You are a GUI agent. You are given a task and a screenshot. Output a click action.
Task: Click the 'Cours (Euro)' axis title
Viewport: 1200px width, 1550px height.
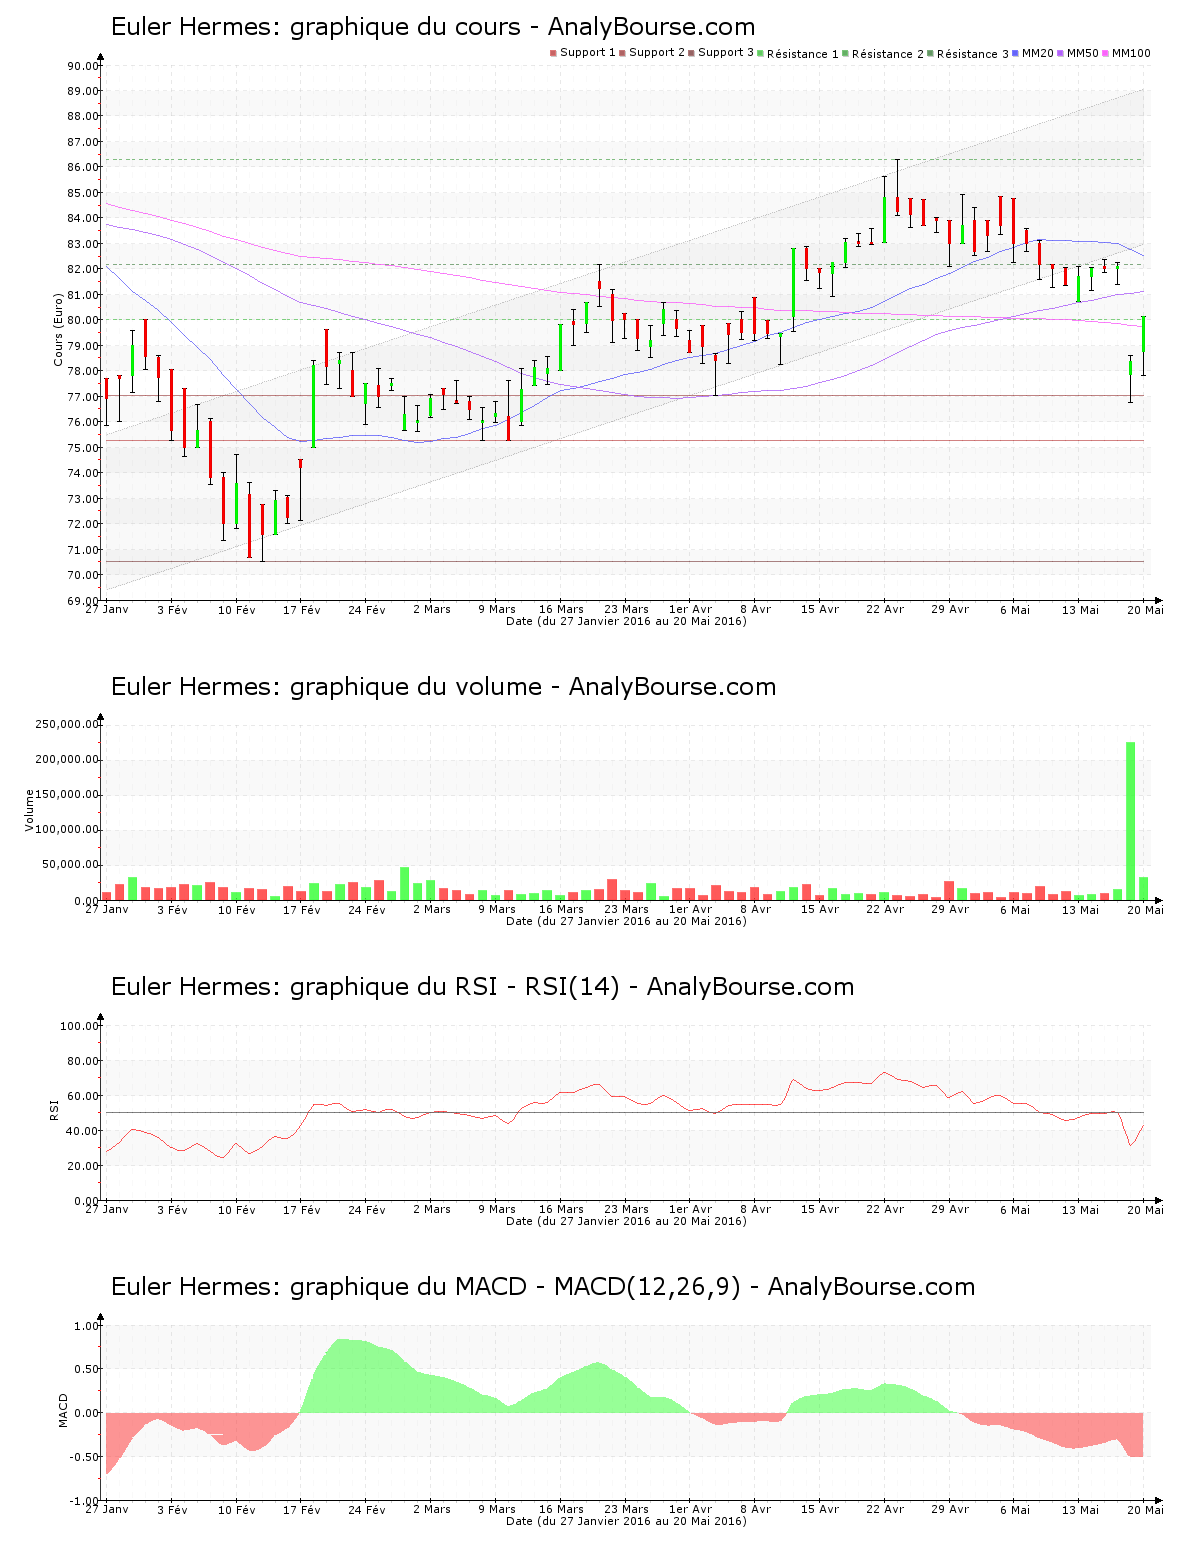pos(58,329)
